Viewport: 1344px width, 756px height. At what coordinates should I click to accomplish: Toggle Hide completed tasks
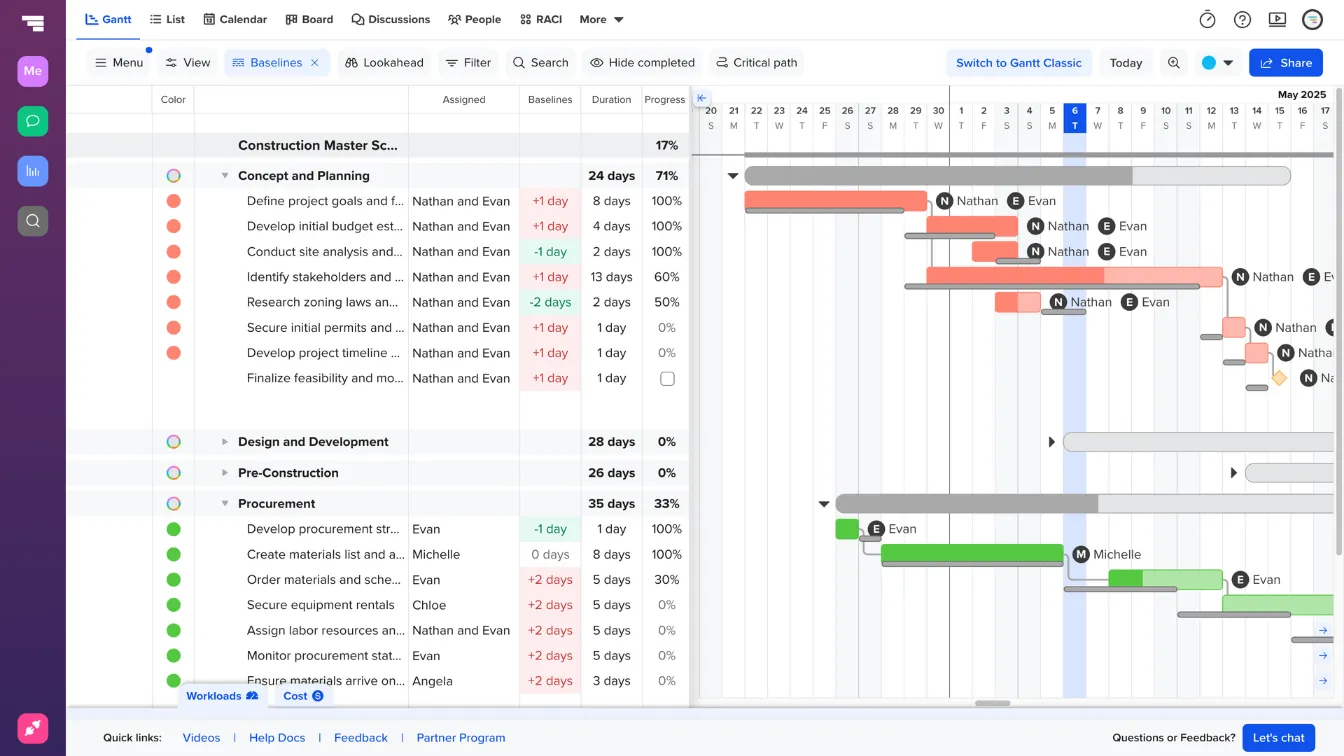(642, 62)
